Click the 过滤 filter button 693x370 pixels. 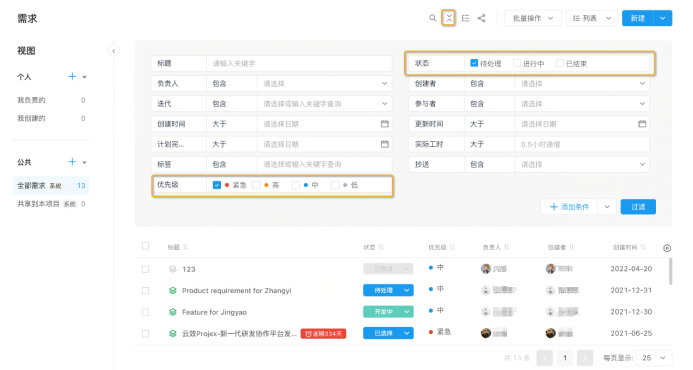[638, 207]
